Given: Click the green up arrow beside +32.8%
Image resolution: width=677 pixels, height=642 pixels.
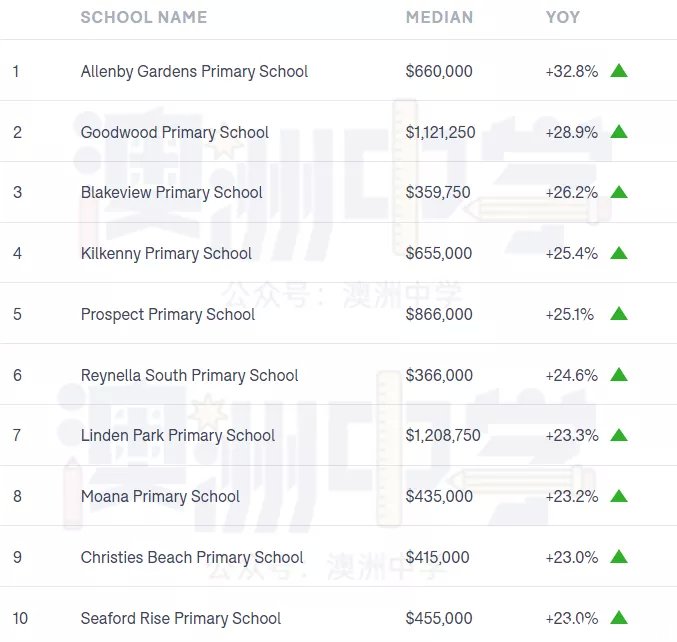Looking at the screenshot, I should [x=619, y=70].
